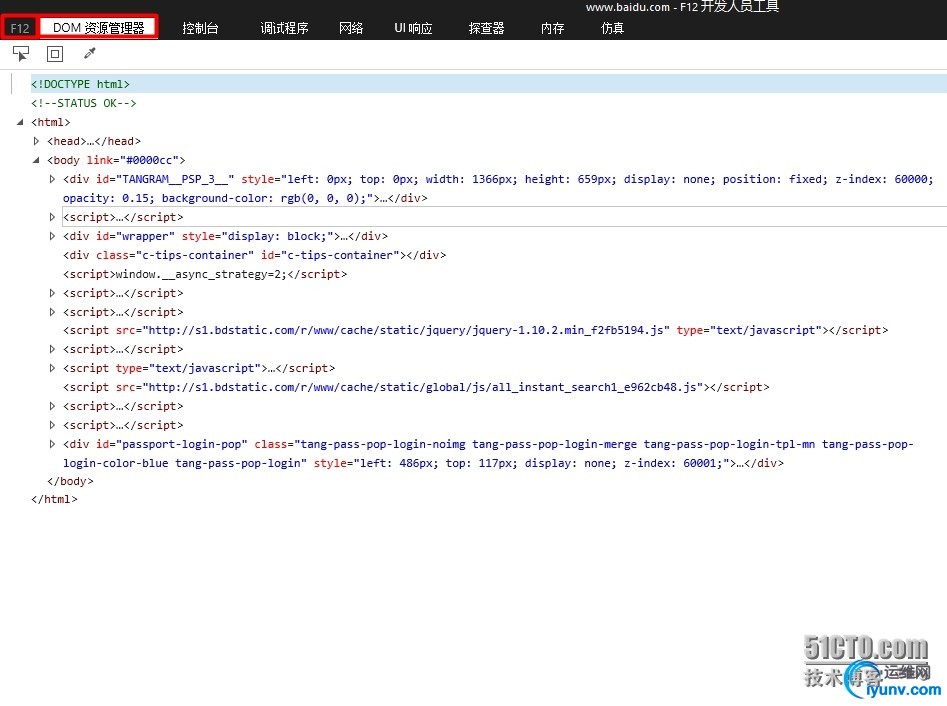Select the jquery-1.10.2.min script line
947x706 pixels.
(475, 330)
